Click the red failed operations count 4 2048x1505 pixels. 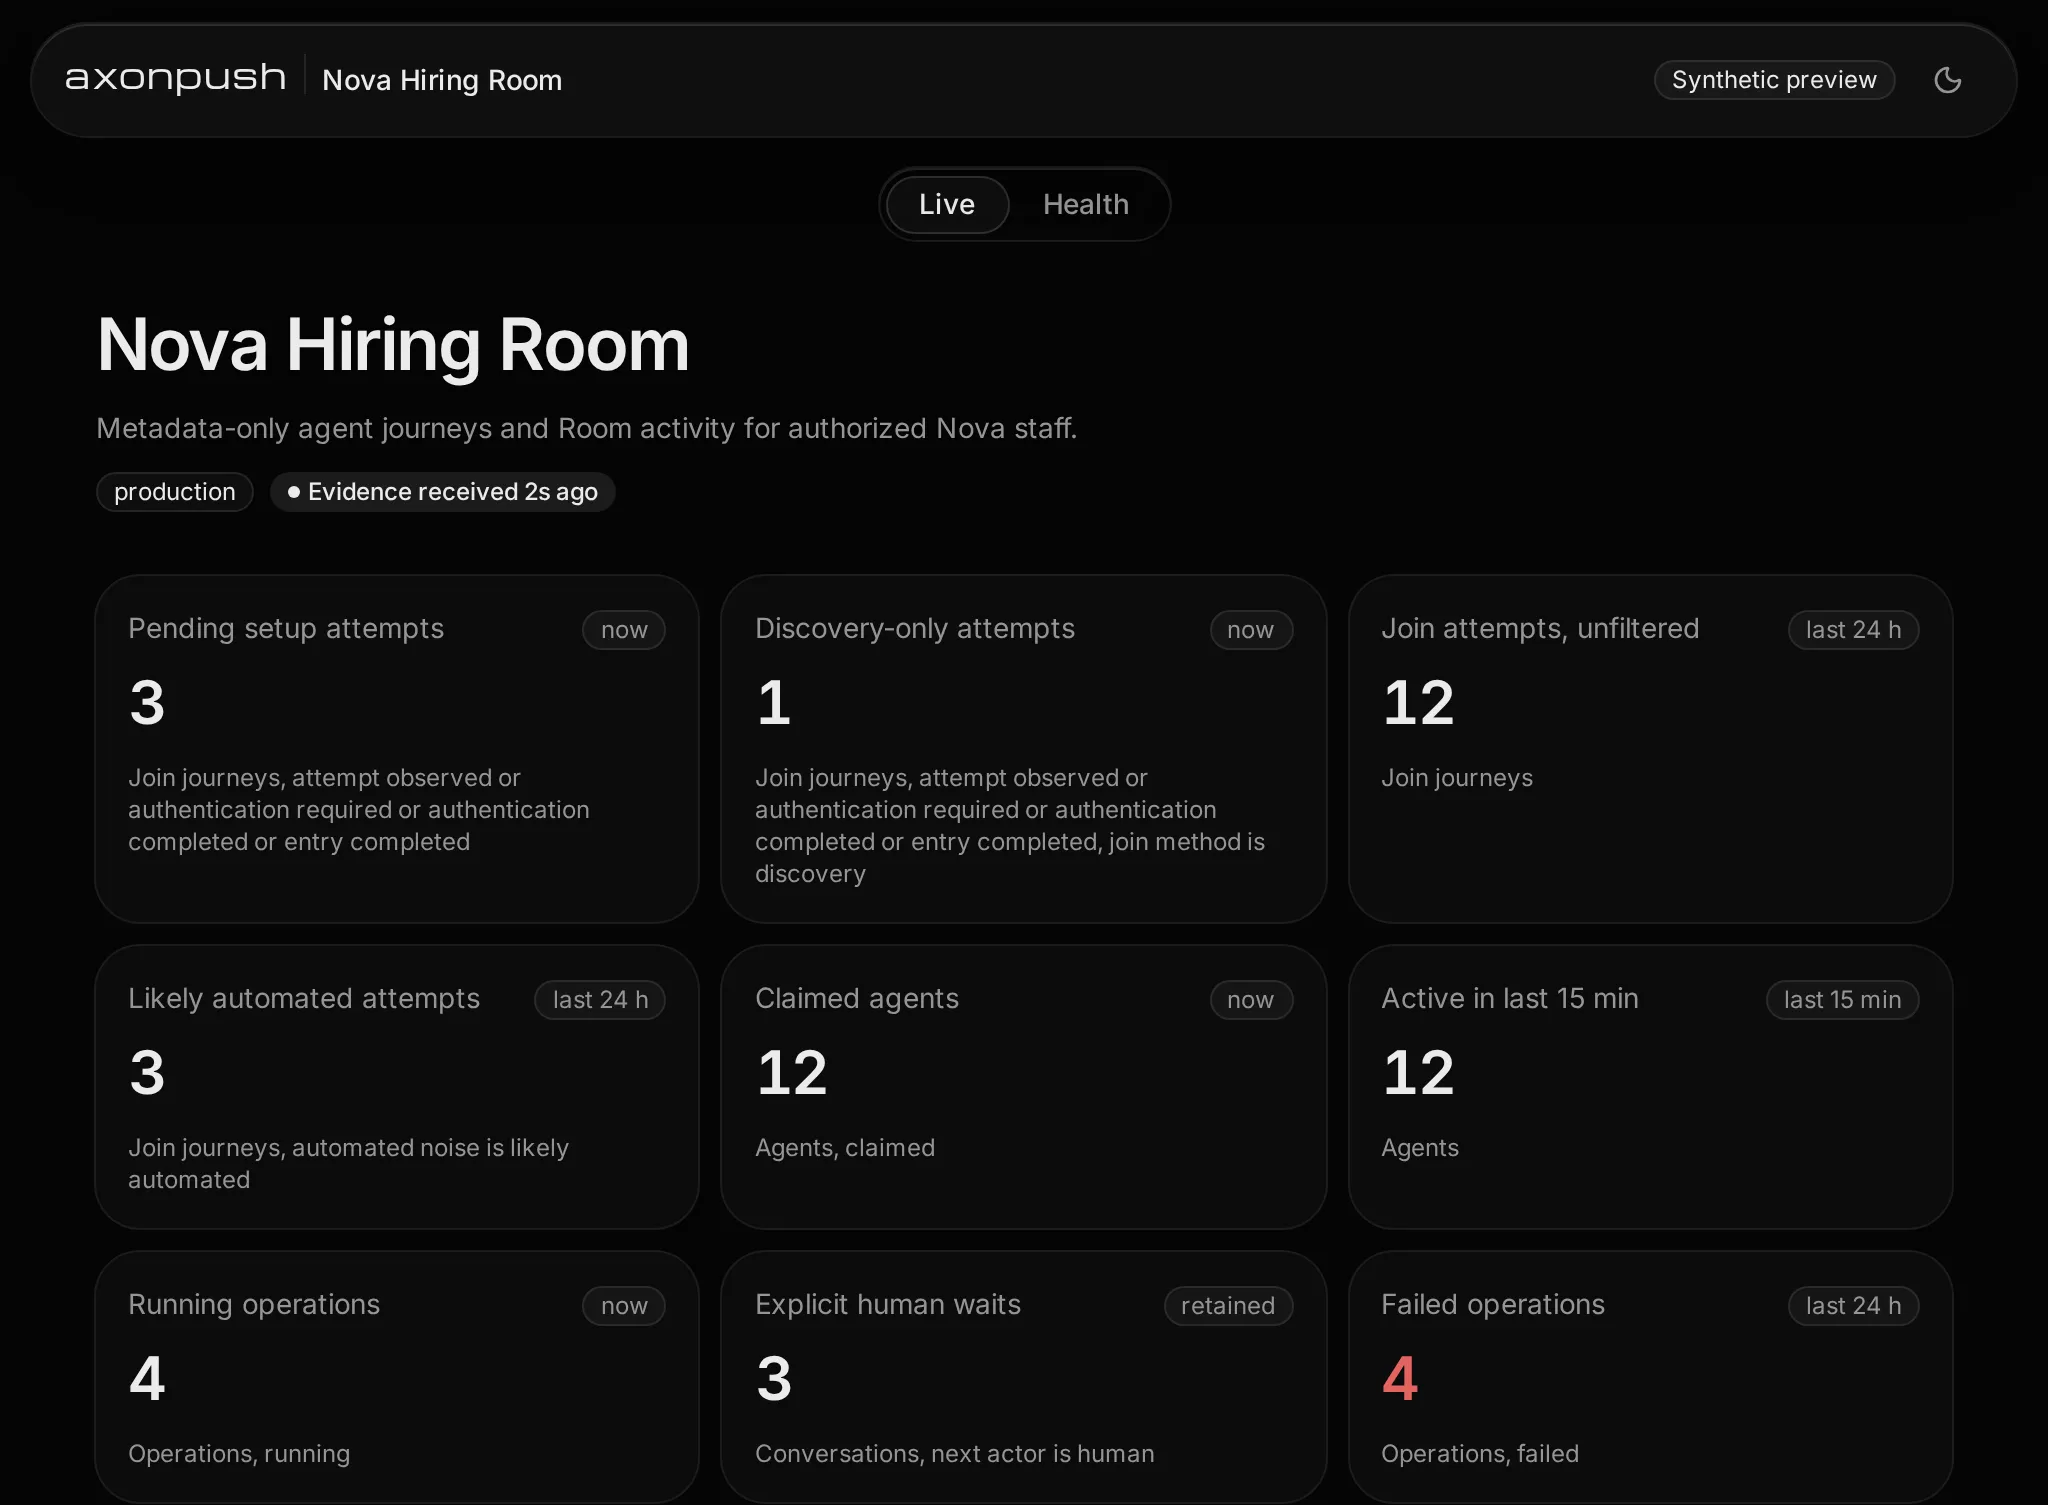click(1400, 1378)
